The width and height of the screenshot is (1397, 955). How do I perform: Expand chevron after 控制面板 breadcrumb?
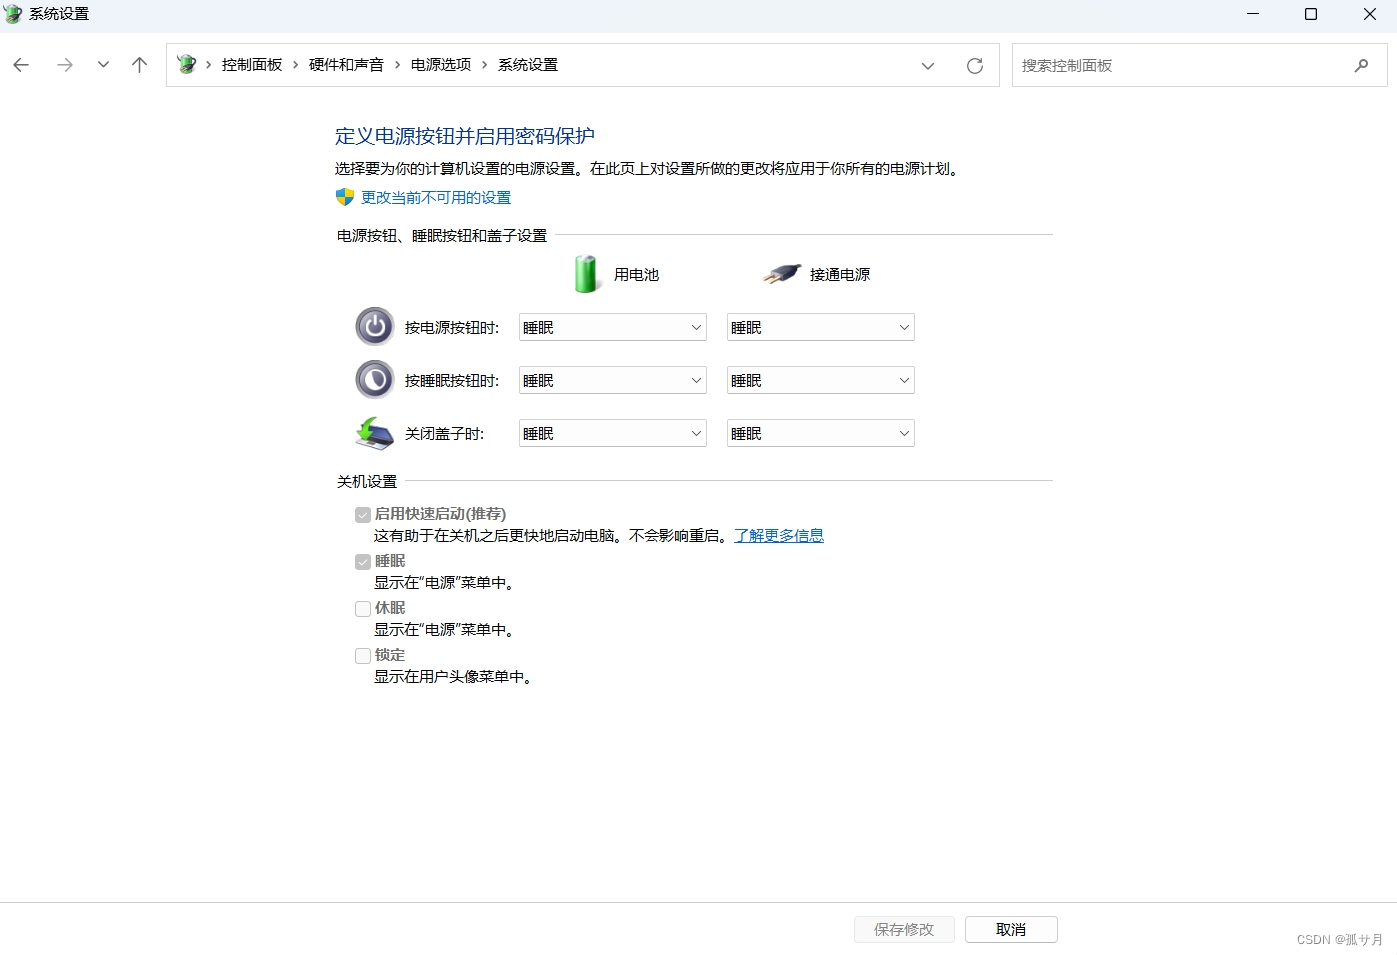(296, 65)
